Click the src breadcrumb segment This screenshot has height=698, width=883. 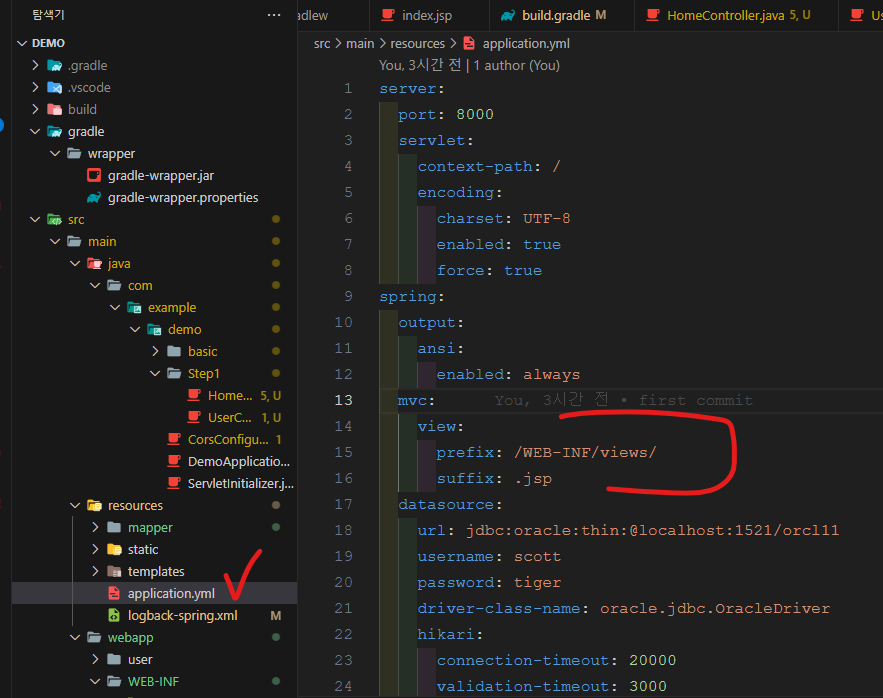tap(322, 43)
